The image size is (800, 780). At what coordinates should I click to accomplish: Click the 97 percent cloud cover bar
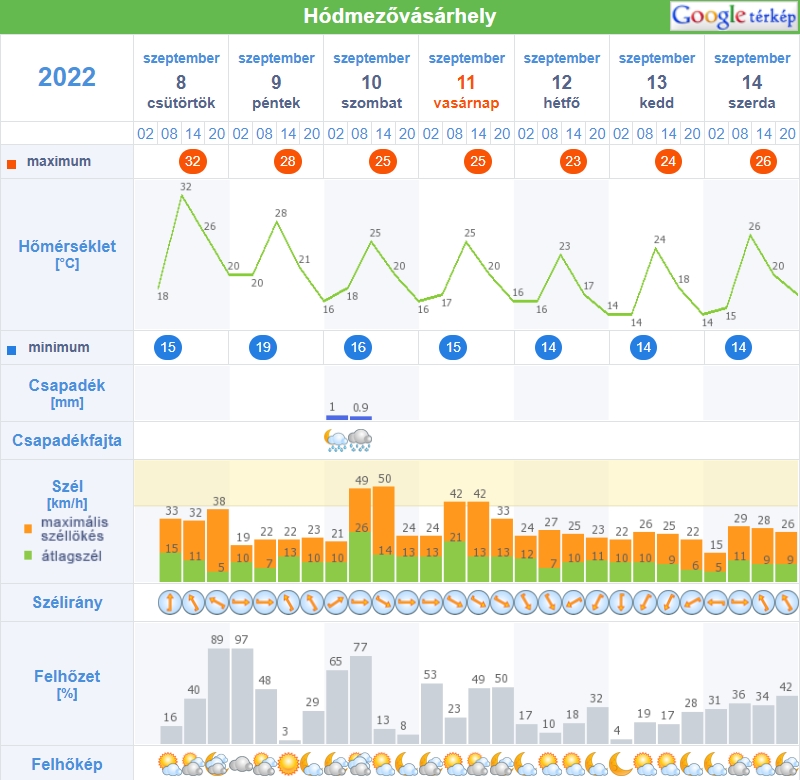(x=242, y=696)
